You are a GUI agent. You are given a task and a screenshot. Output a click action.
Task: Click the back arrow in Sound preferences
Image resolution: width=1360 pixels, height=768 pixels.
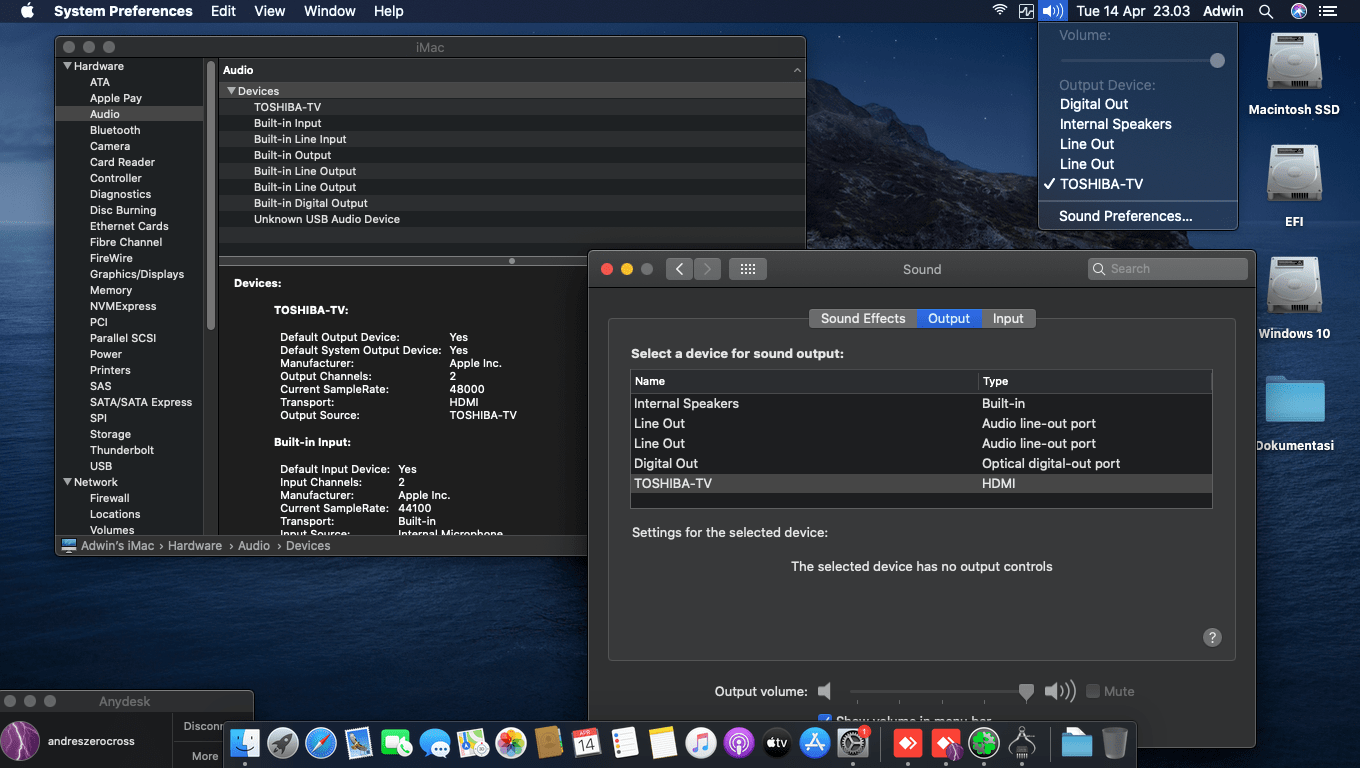pos(679,269)
